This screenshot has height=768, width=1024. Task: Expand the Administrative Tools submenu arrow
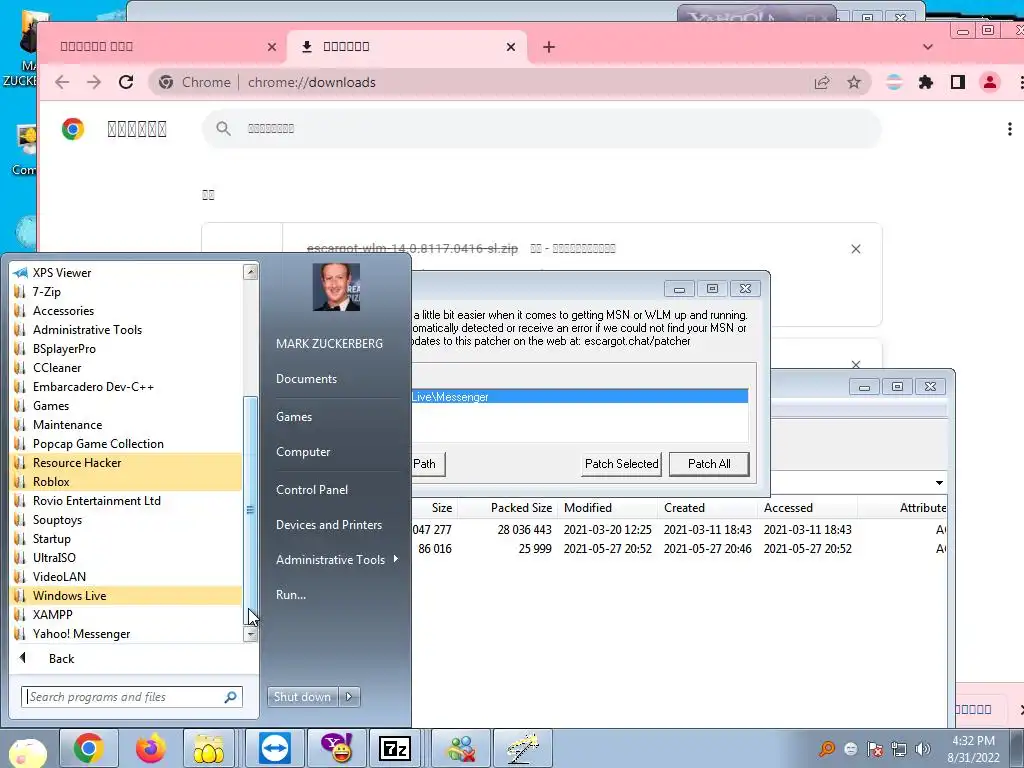(x=396, y=559)
